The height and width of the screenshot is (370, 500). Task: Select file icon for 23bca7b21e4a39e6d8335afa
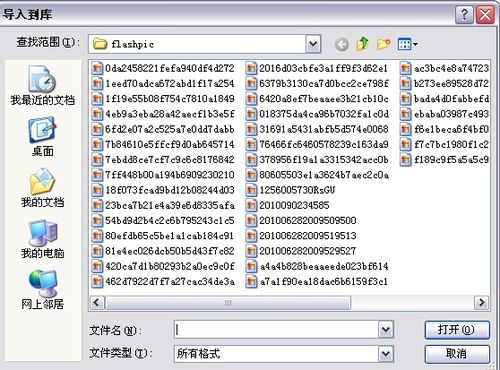tap(97, 205)
